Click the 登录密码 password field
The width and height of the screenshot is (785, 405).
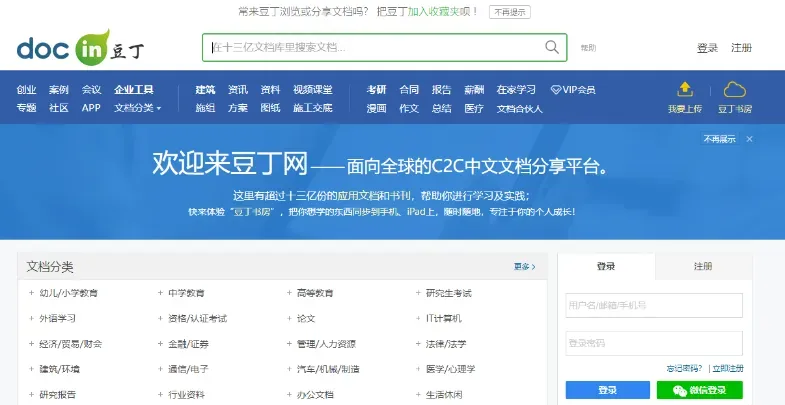pyautogui.click(x=654, y=343)
